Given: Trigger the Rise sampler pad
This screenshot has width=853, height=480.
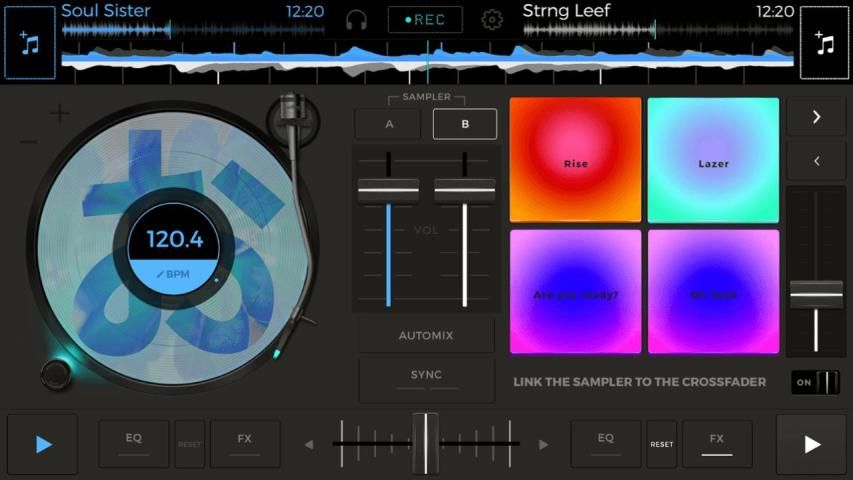Looking at the screenshot, I should tap(575, 160).
